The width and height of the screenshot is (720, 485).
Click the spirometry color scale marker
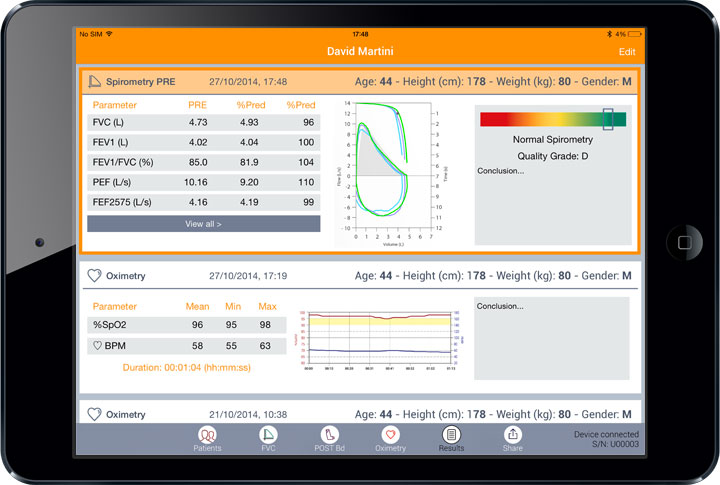coord(608,119)
